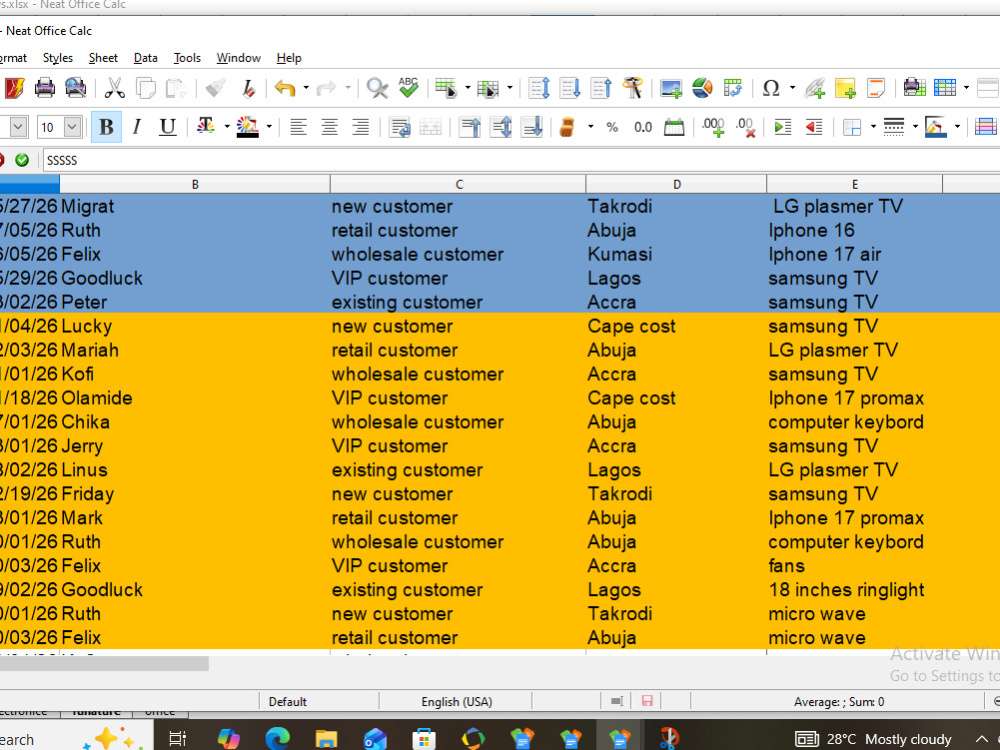
Task: Open the Window menu
Action: click(239, 58)
